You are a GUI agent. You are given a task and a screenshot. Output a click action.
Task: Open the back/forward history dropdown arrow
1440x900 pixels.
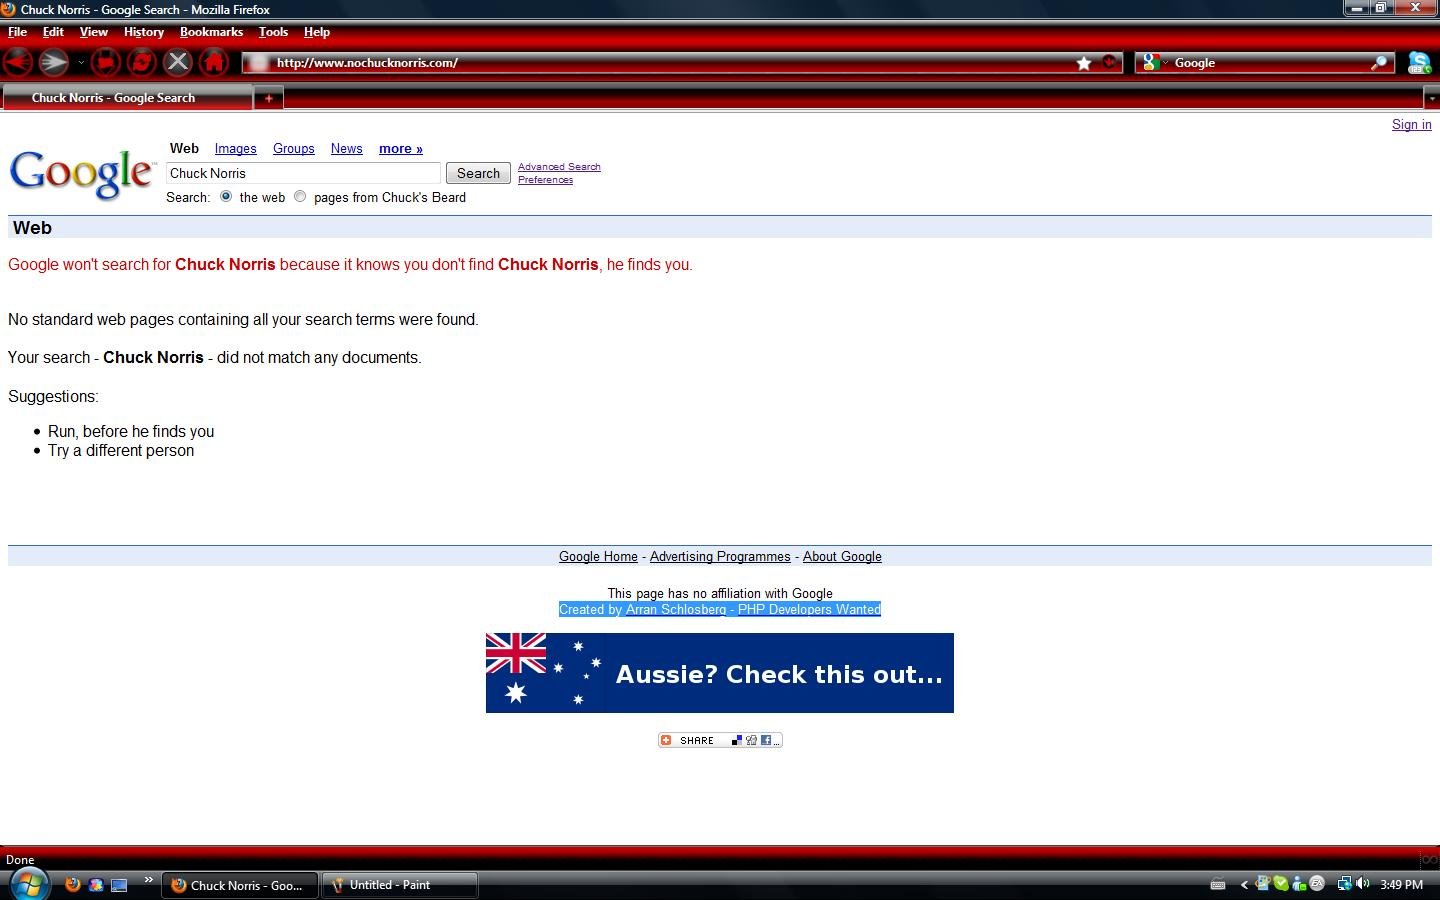81,62
